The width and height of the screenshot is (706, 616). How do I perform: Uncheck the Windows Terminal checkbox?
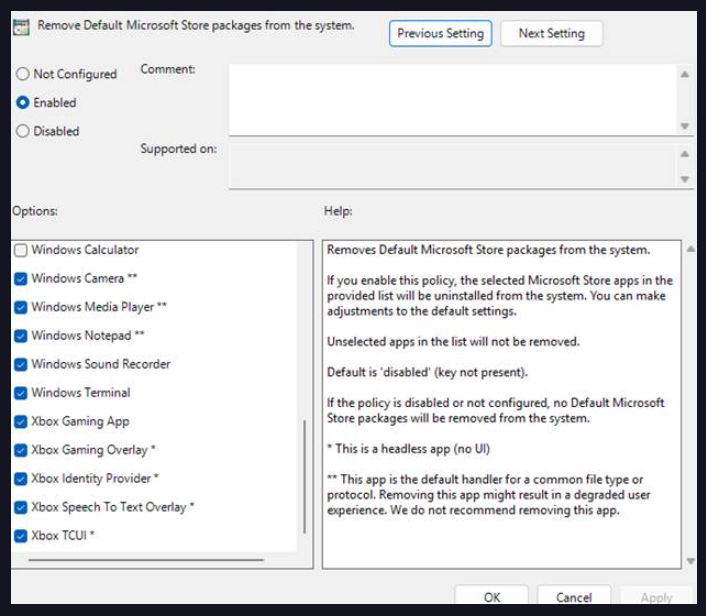click(21, 393)
